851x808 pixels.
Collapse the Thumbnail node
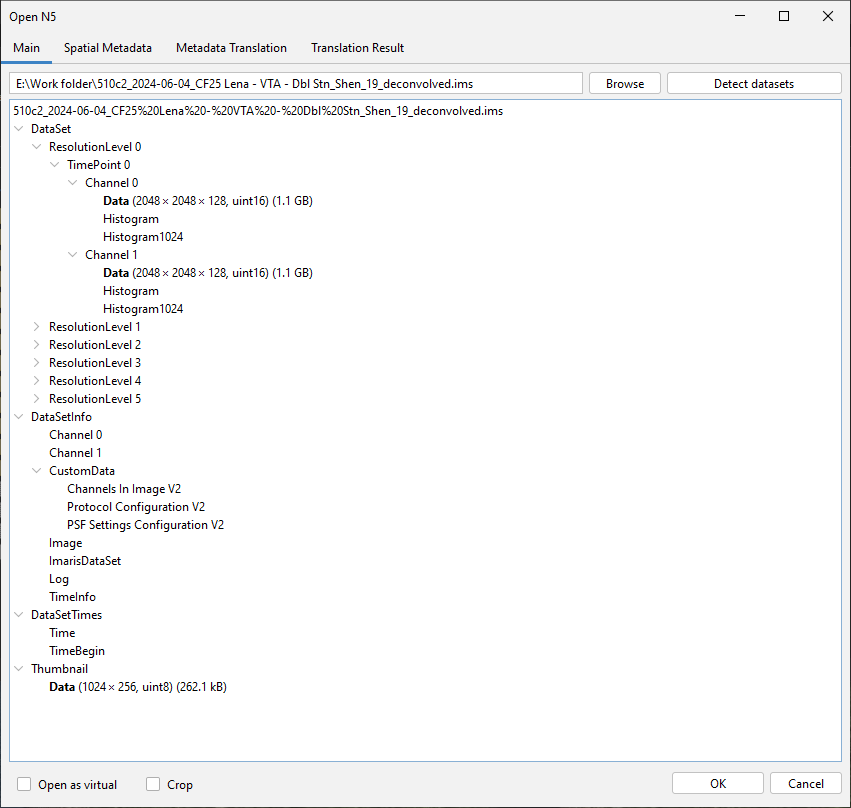click(18, 668)
